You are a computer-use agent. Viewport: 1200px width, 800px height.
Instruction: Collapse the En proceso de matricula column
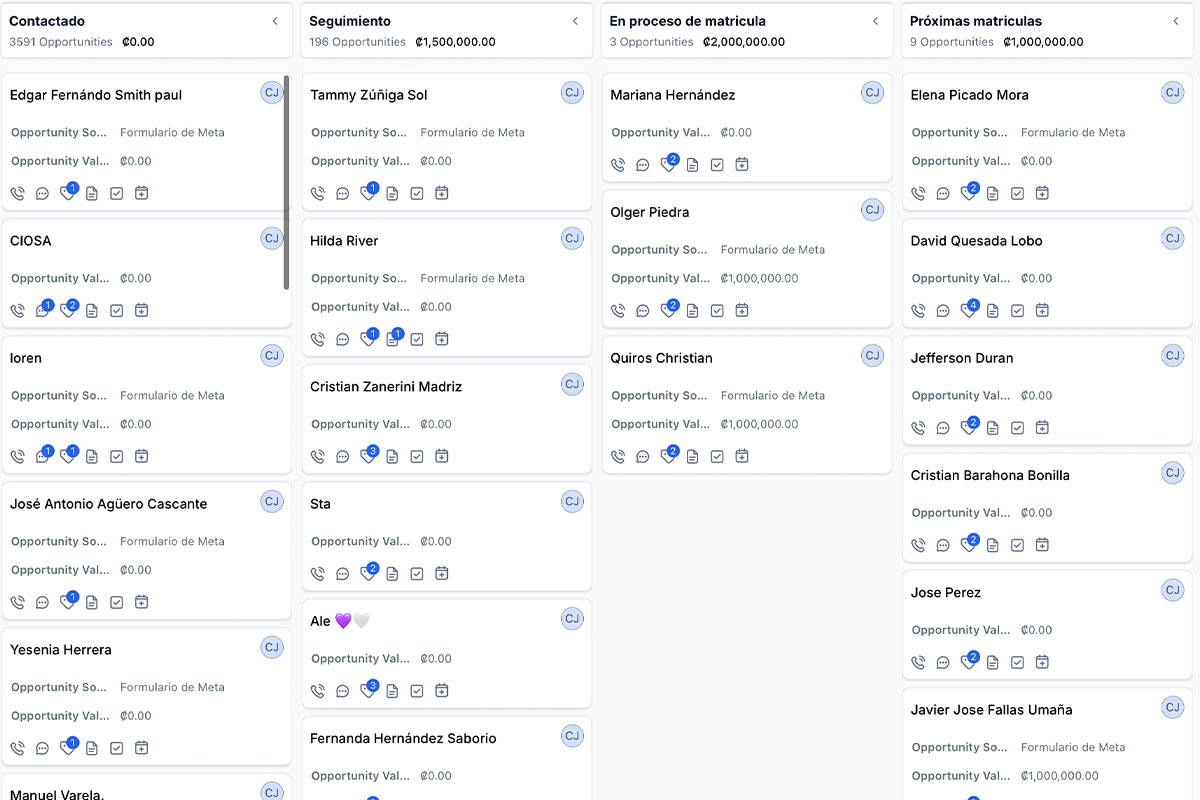click(x=875, y=21)
